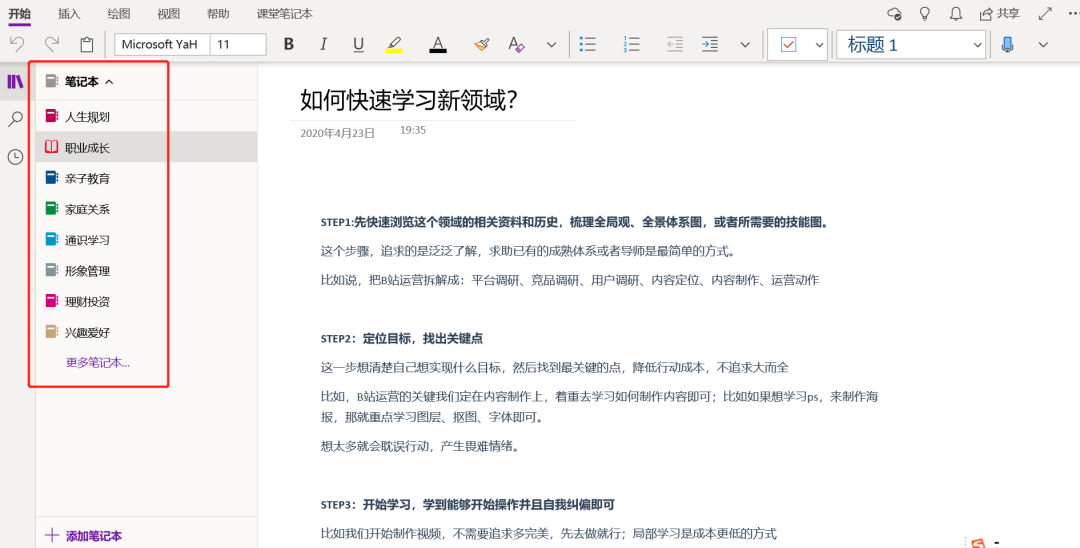Image resolution: width=1080 pixels, height=548 pixels.
Task: Toggle bold formatting
Action: [x=289, y=45]
